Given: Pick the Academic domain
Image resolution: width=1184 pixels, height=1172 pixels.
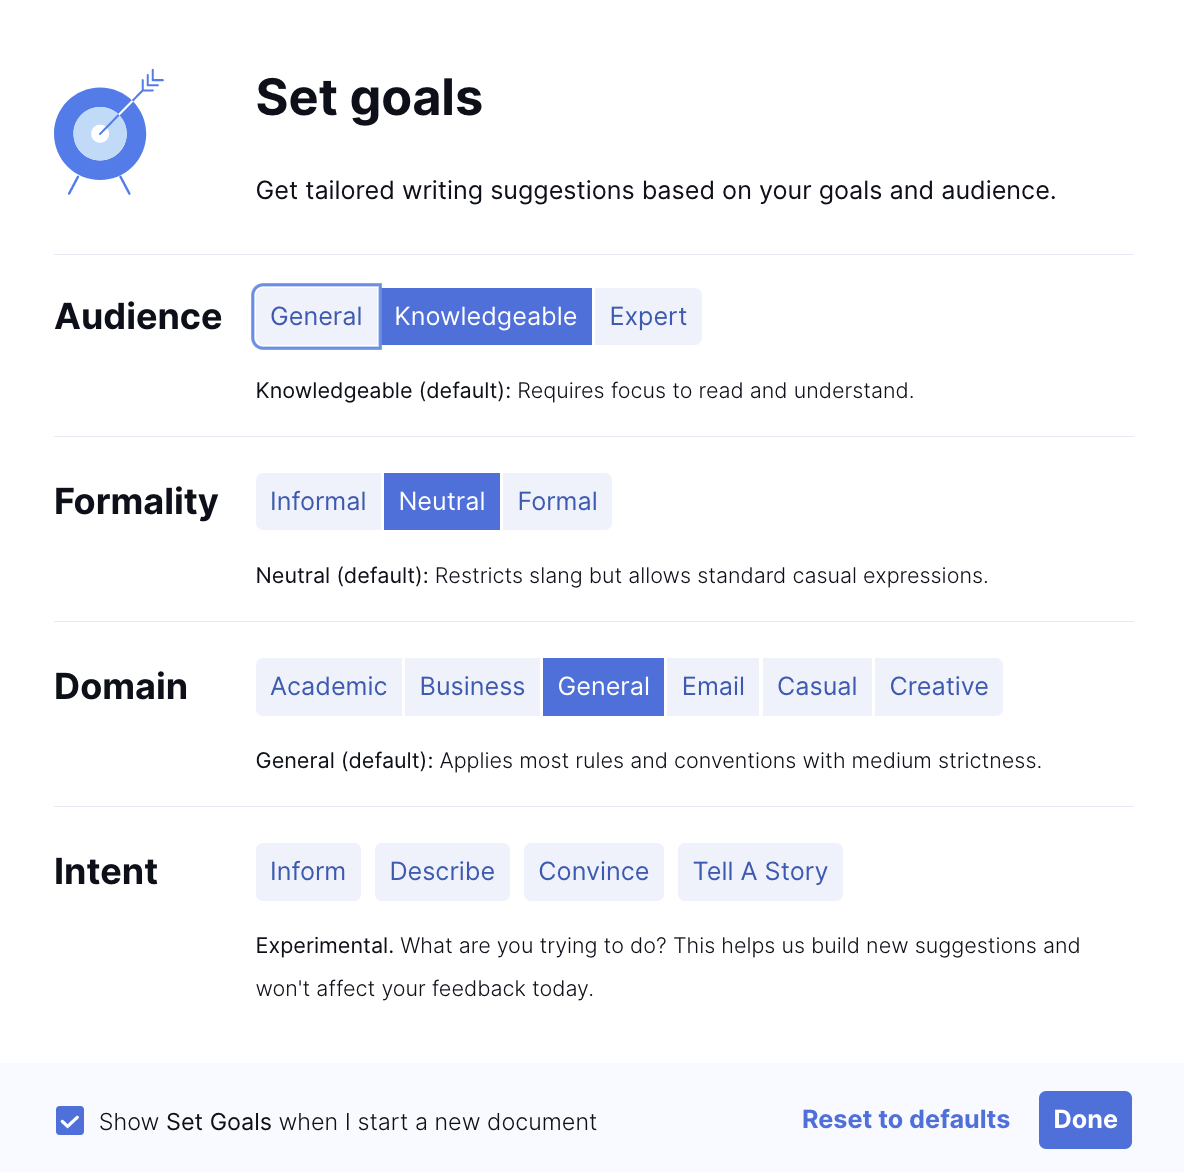Looking at the screenshot, I should (x=328, y=687).
